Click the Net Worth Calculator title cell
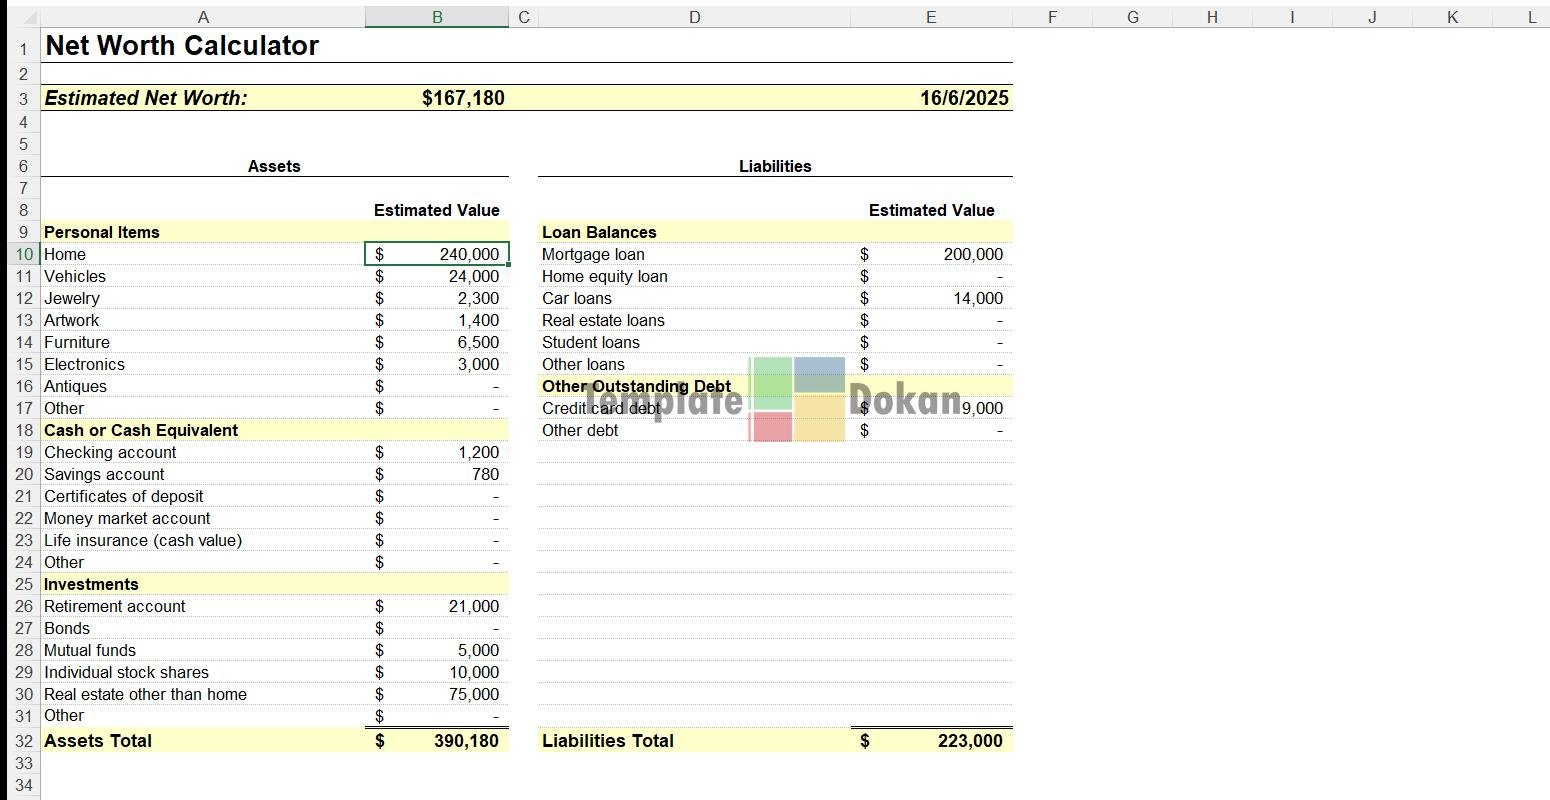The width and height of the screenshot is (1550, 800). 182,46
